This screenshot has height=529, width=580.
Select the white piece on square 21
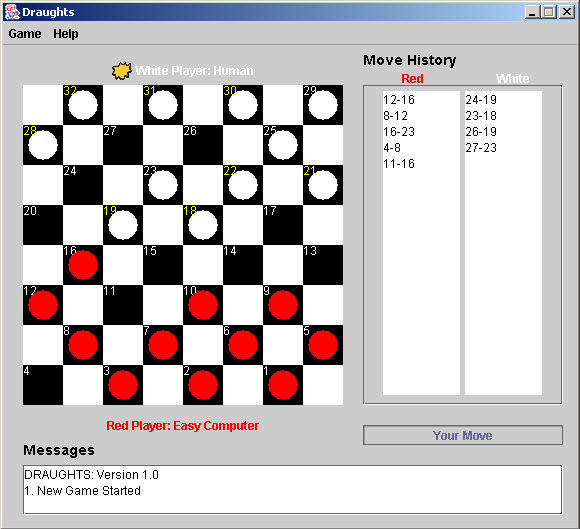323,185
